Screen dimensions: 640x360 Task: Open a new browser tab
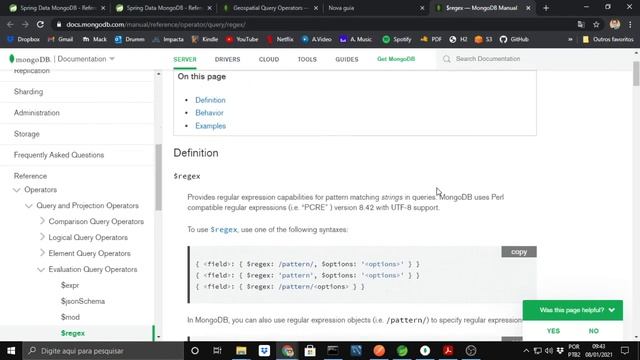[x=546, y=8]
